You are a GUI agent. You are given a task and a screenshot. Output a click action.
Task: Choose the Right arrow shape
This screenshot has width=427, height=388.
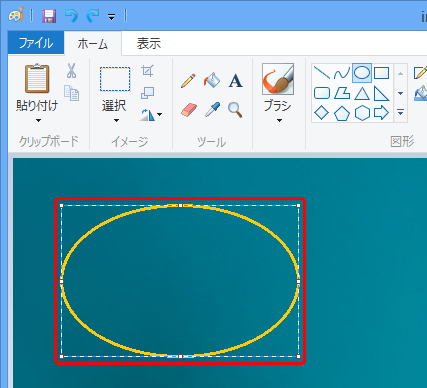point(381,113)
